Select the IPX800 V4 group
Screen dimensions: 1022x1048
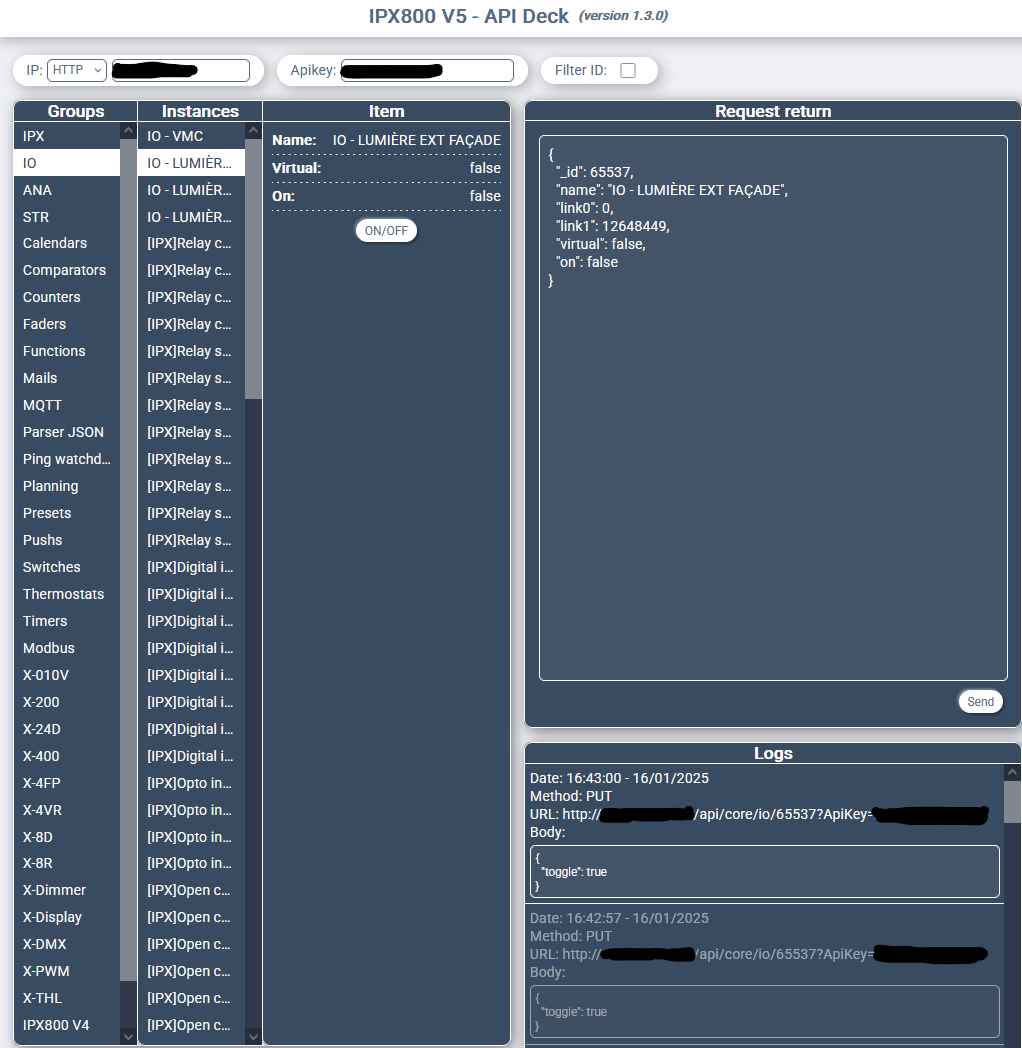[57, 1025]
